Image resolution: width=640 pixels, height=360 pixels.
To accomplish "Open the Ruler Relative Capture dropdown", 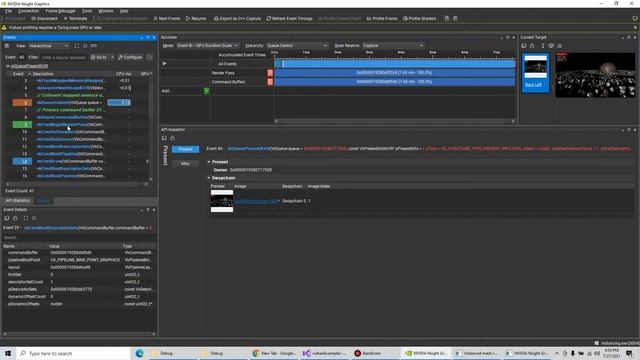I will tap(393, 46).
